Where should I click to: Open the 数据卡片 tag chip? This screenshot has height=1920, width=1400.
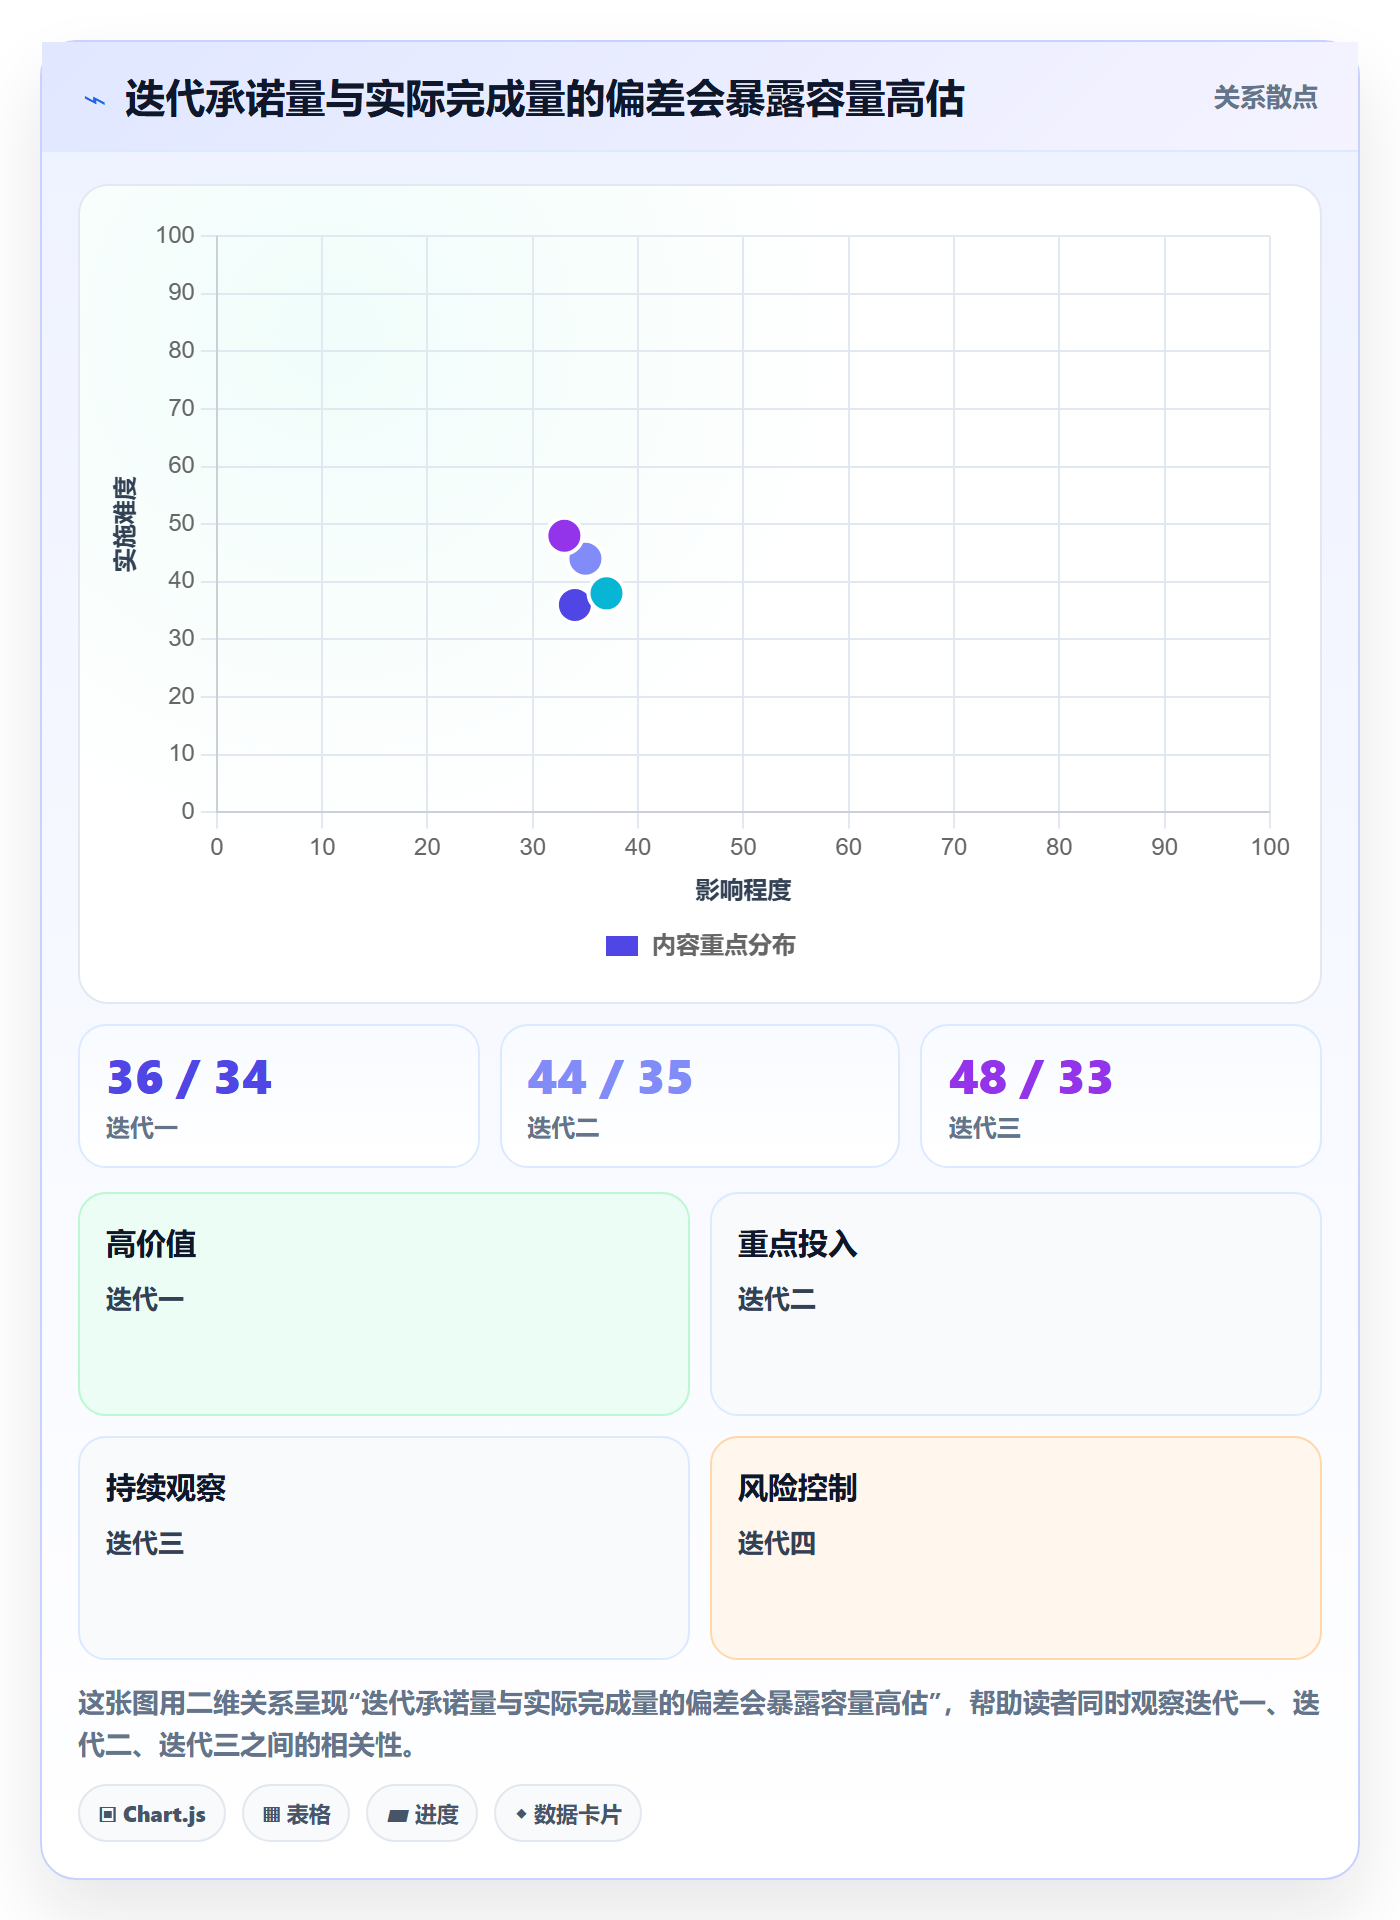(x=568, y=1813)
